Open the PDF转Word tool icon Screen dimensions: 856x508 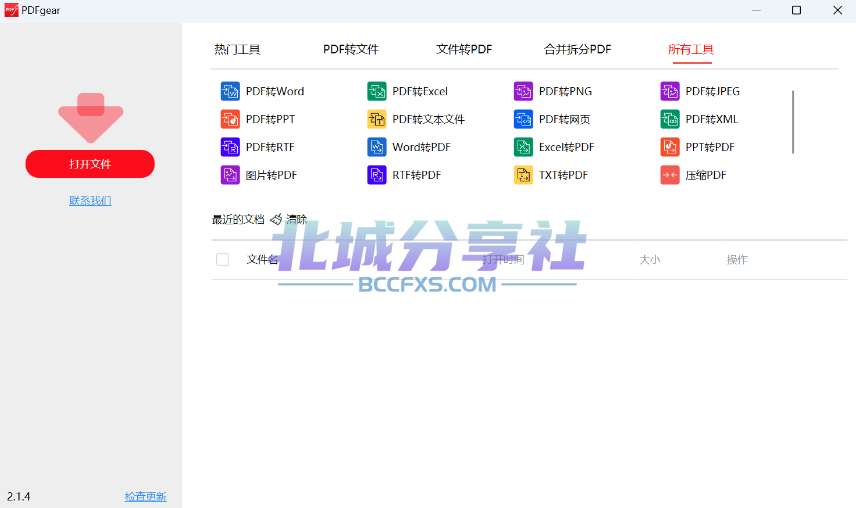(x=230, y=91)
